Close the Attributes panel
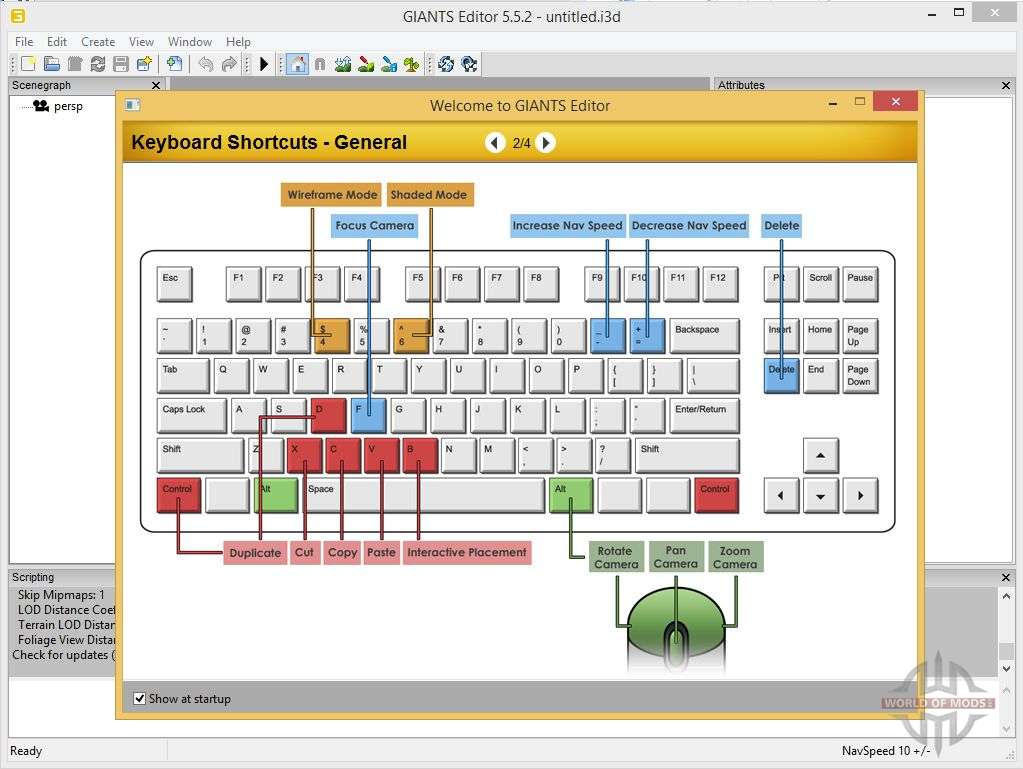 click(x=1005, y=85)
